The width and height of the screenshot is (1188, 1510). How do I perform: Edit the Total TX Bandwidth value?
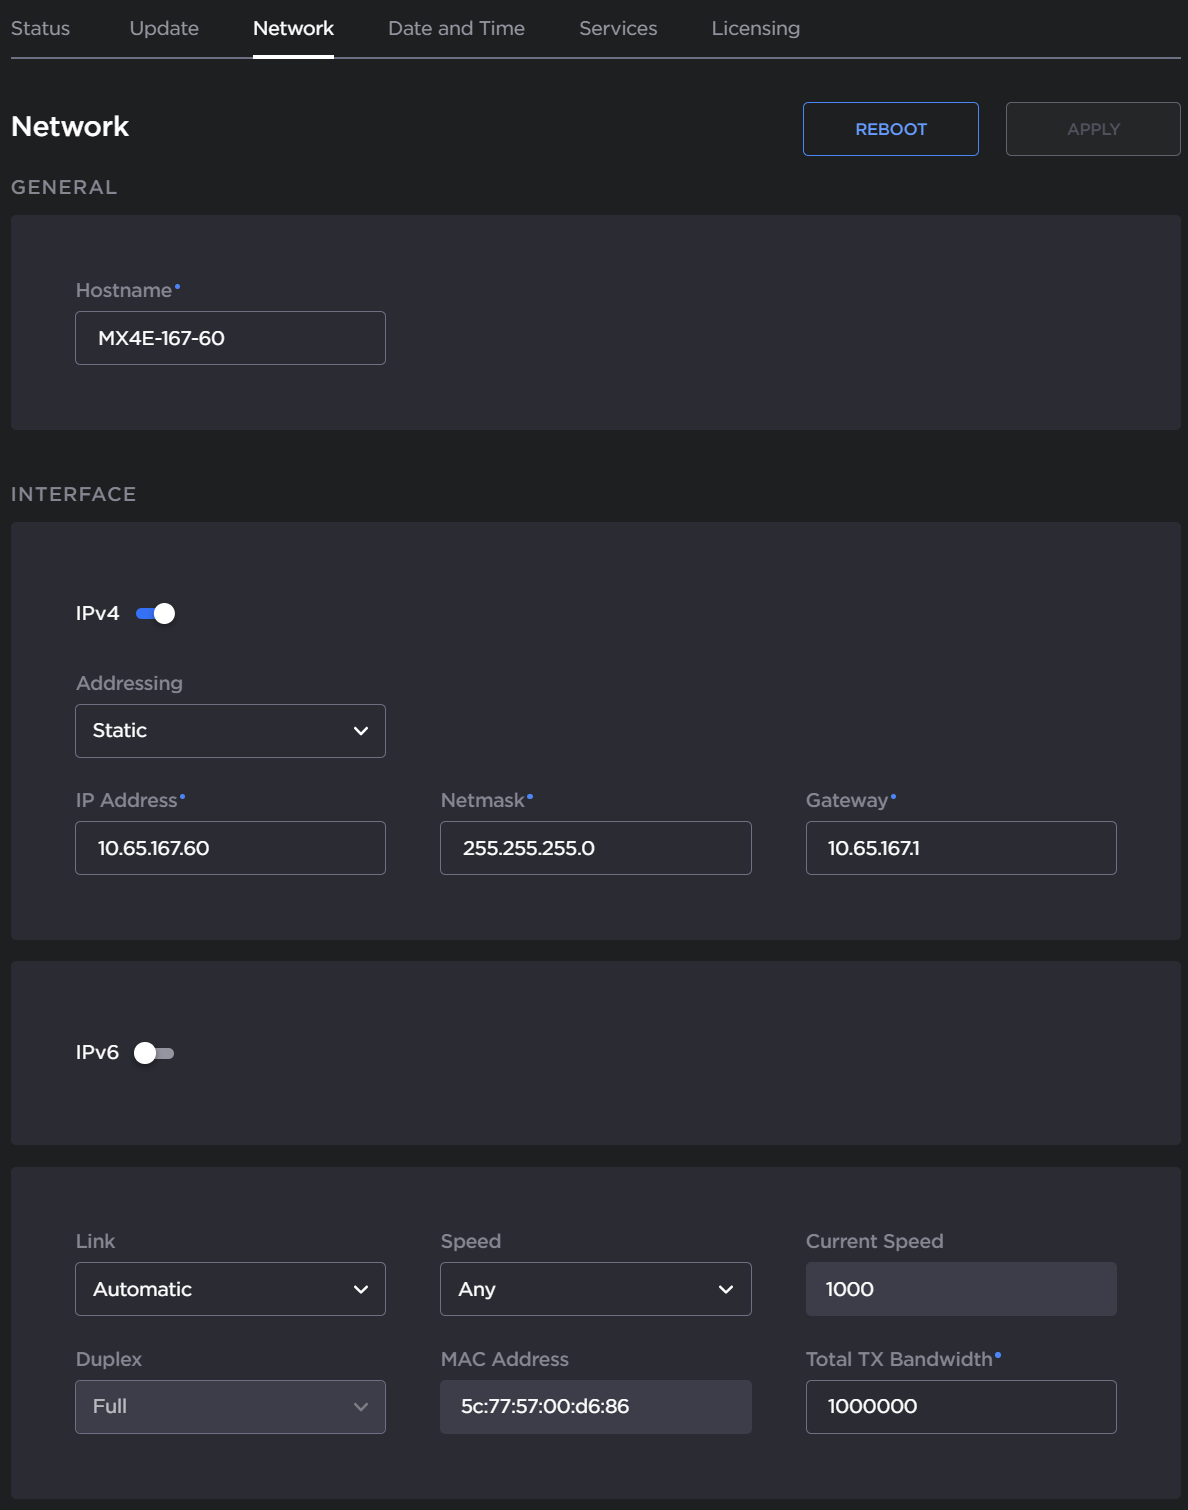pos(959,1406)
